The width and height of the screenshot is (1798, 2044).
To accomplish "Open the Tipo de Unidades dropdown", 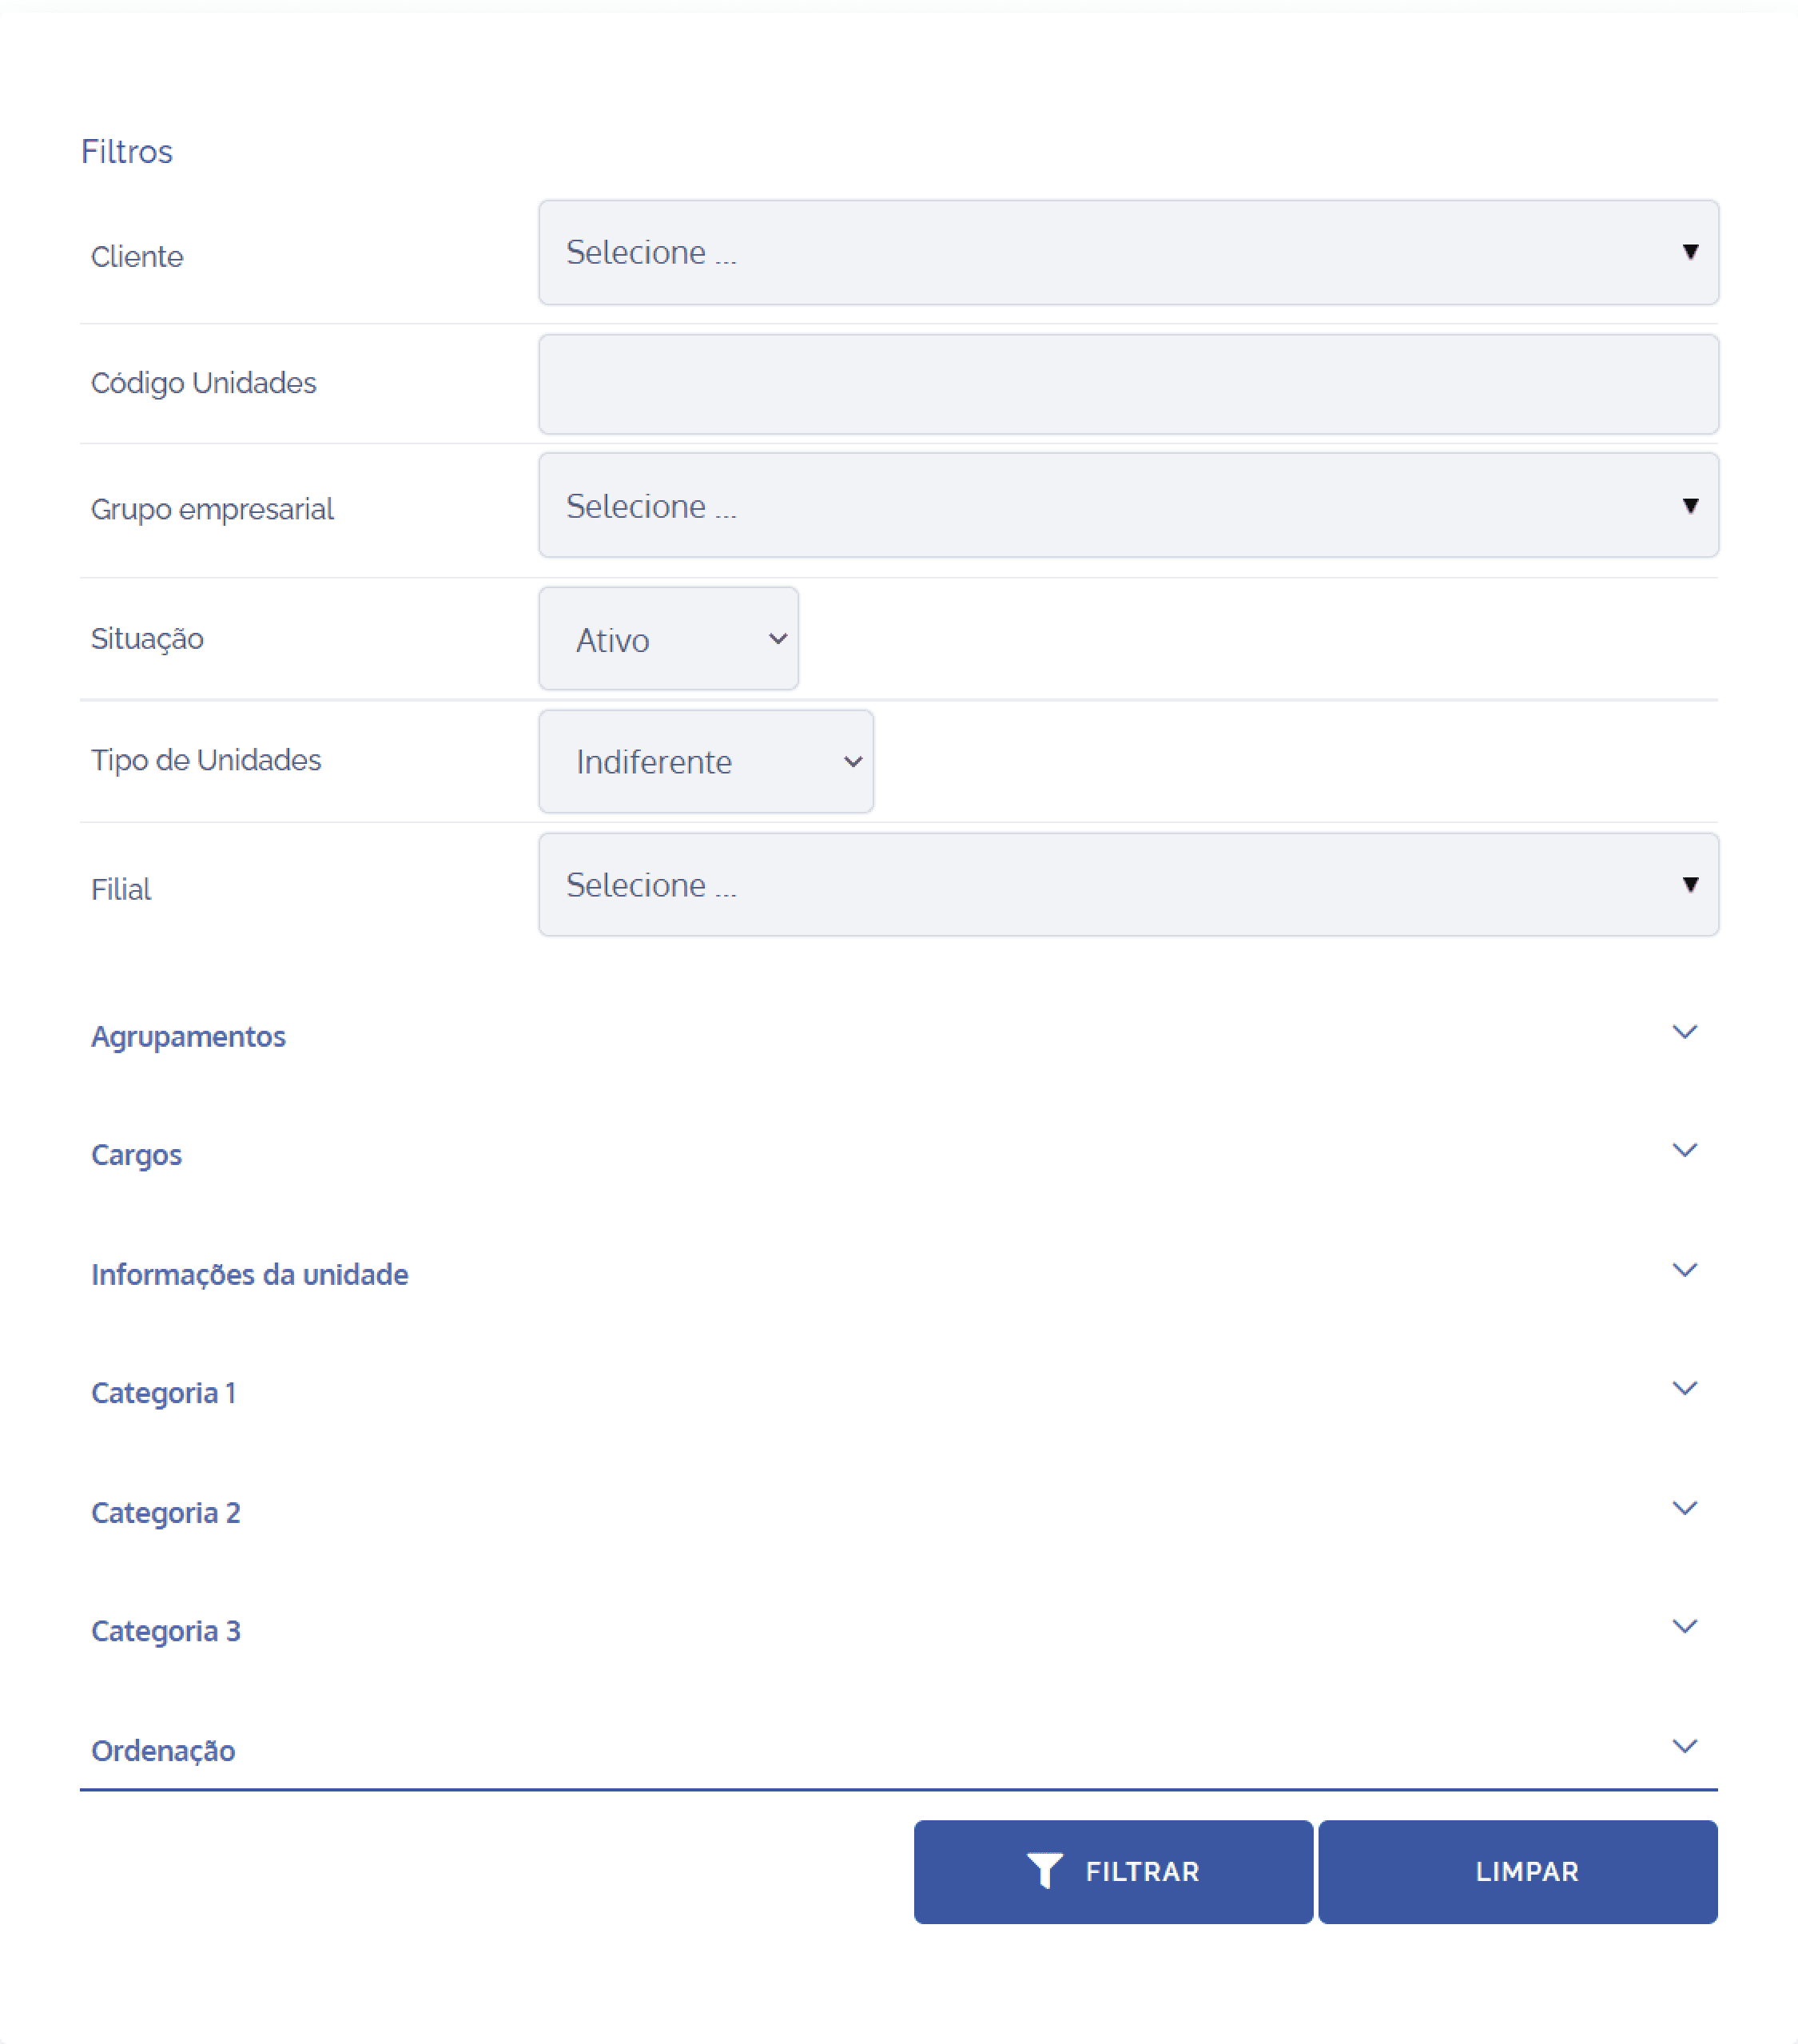I will 706,762.
